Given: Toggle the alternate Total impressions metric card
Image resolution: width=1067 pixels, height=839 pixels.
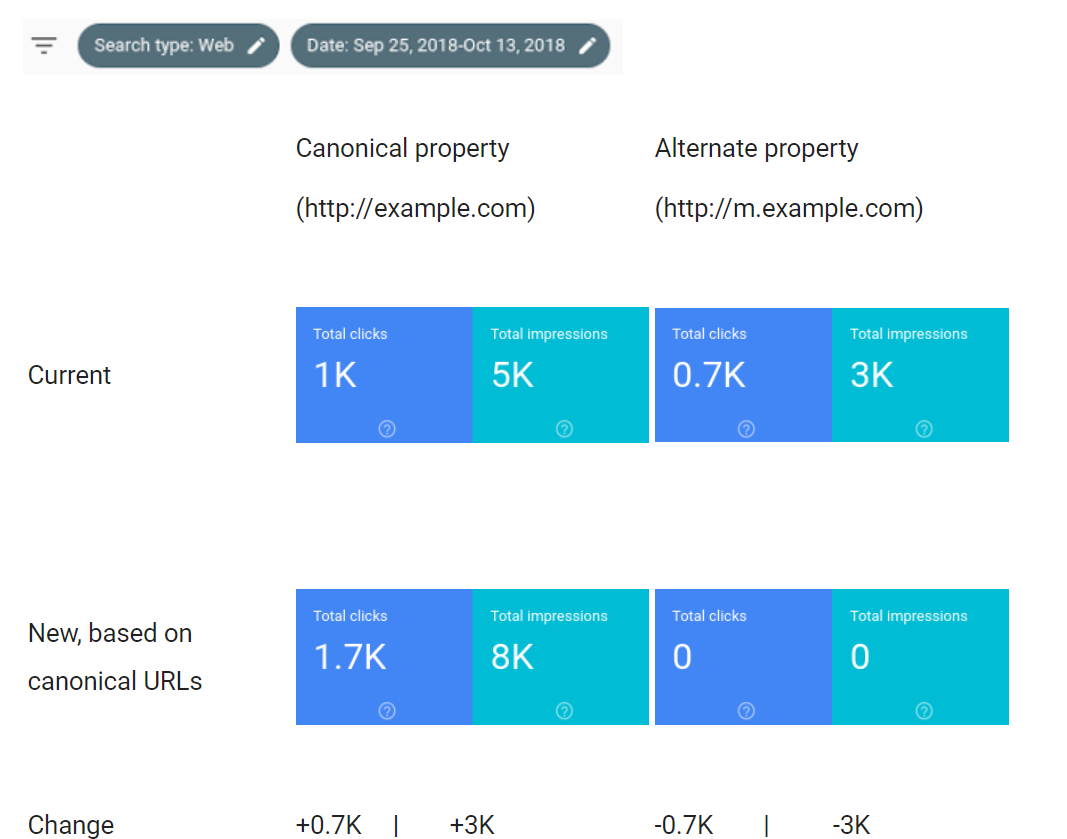Looking at the screenshot, I should [920, 375].
